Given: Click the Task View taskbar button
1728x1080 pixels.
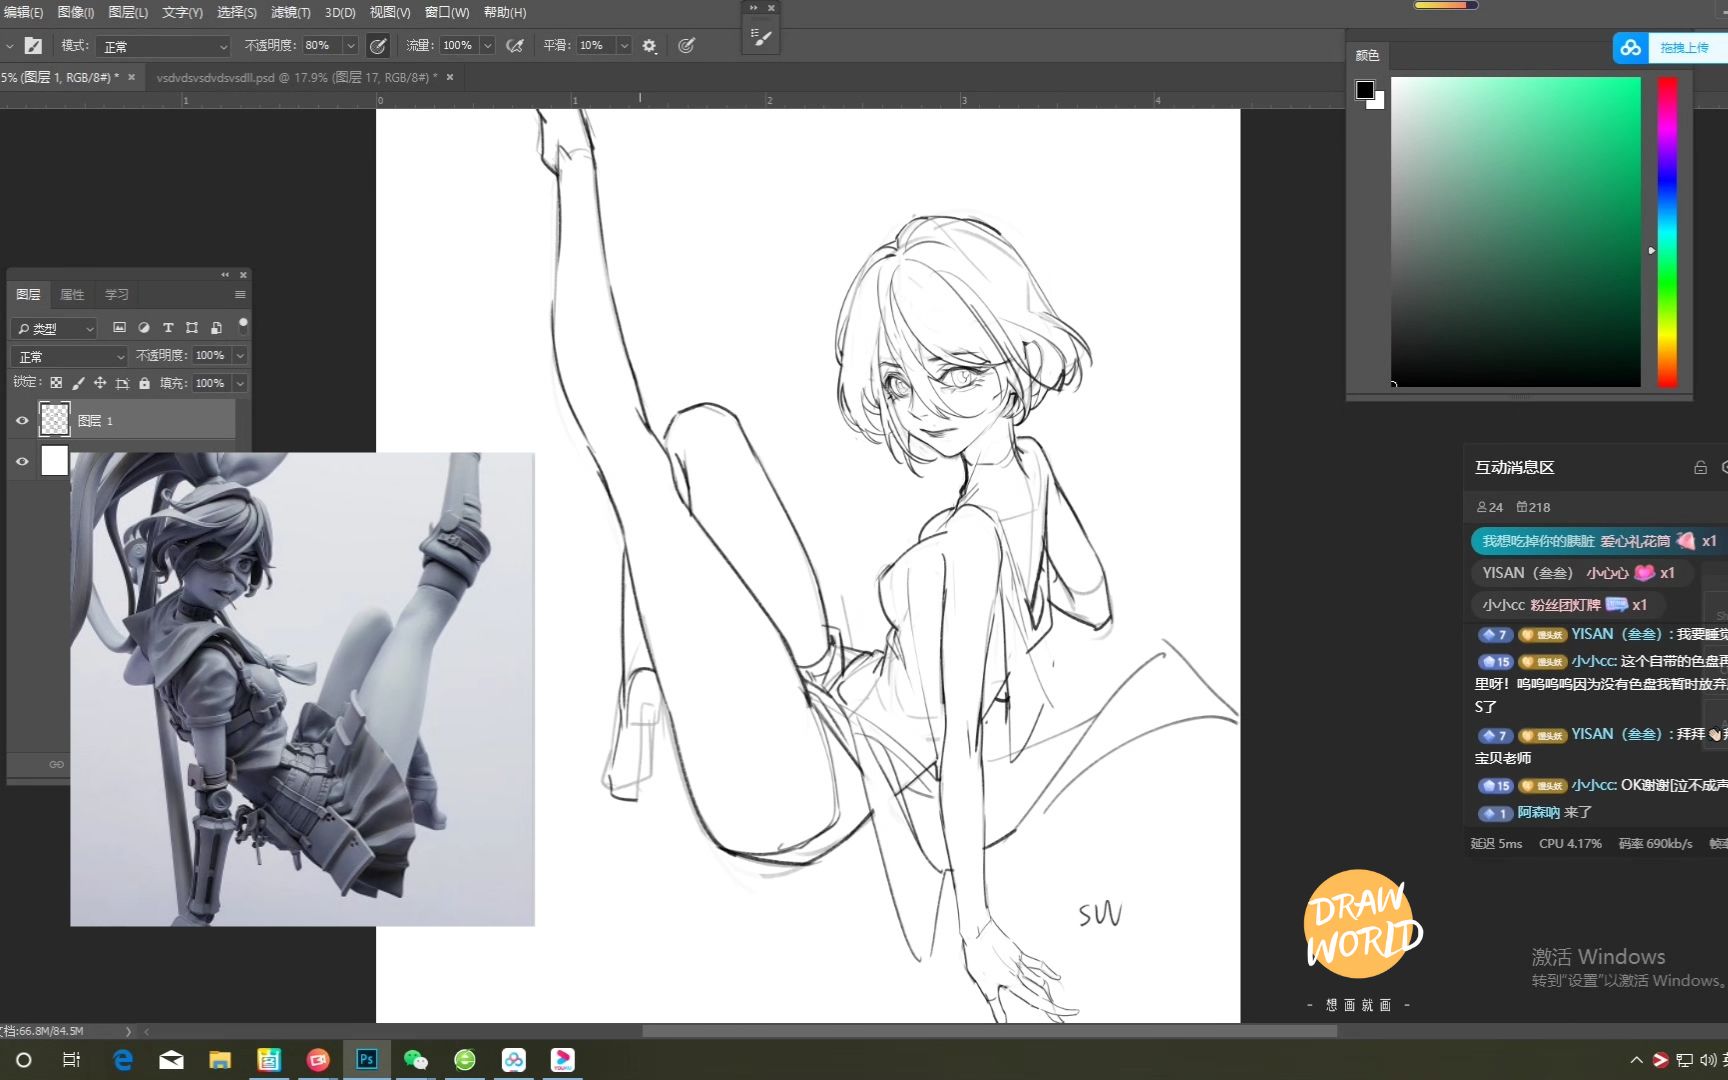Looking at the screenshot, I should [x=71, y=1059].
